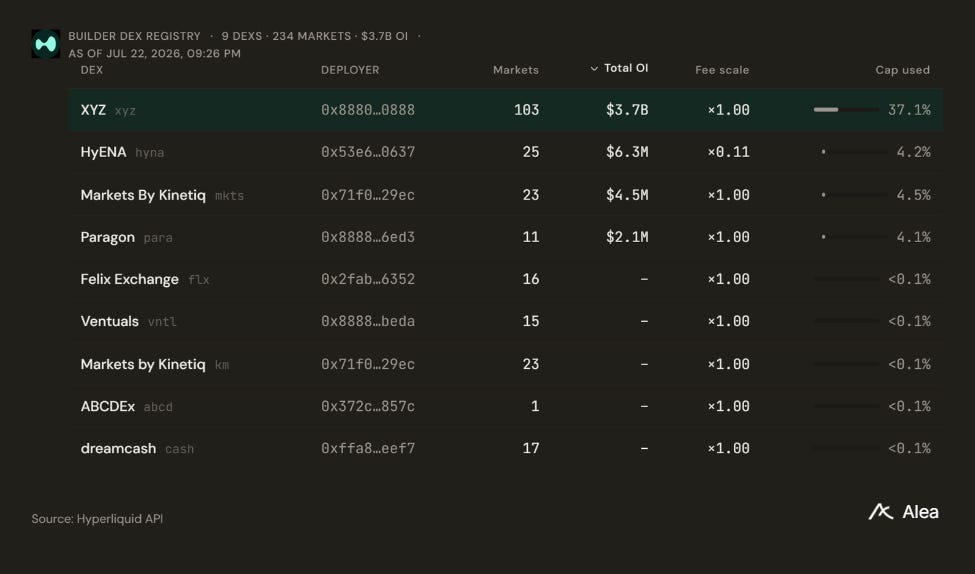975x574 pixels.
Task: Click the Hyperliquid logo icon
Action: pos(45,44)
